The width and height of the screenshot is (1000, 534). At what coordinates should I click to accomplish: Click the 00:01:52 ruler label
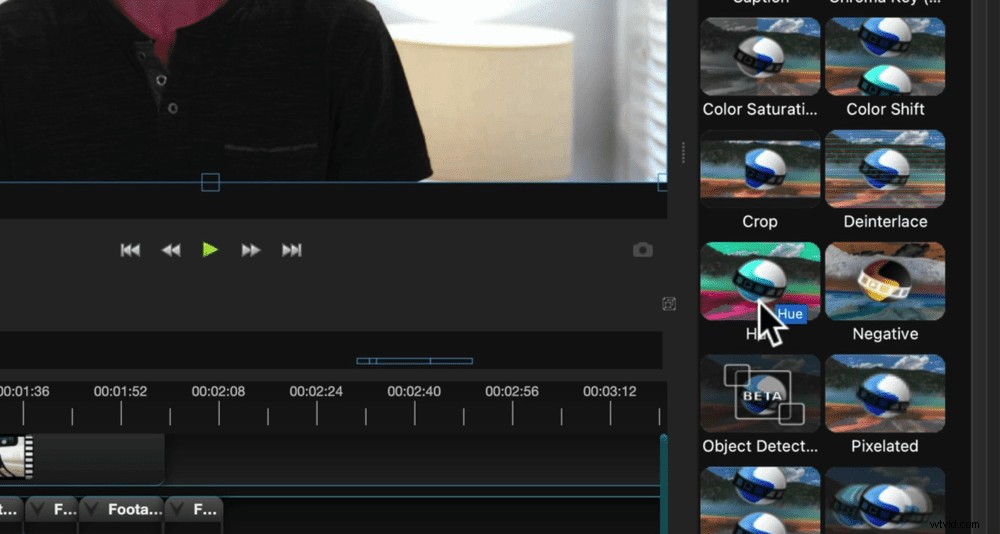121,391
